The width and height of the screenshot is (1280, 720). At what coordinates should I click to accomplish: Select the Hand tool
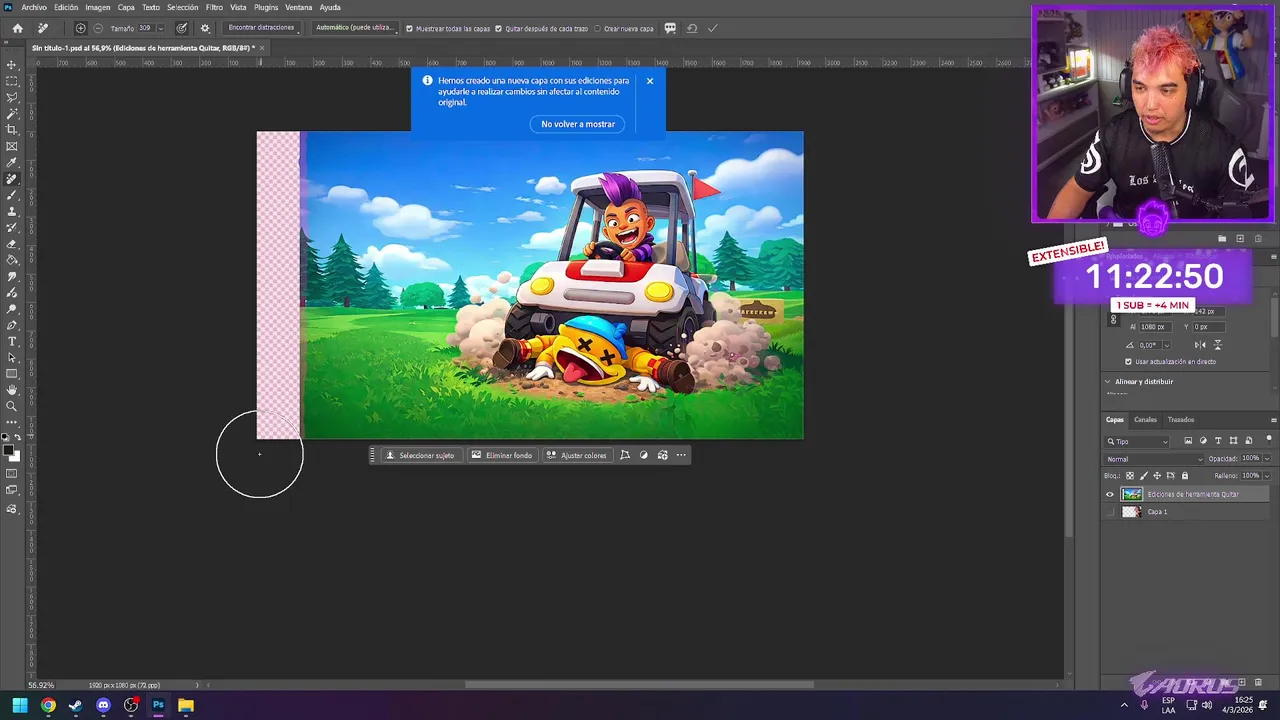[12, 390]
